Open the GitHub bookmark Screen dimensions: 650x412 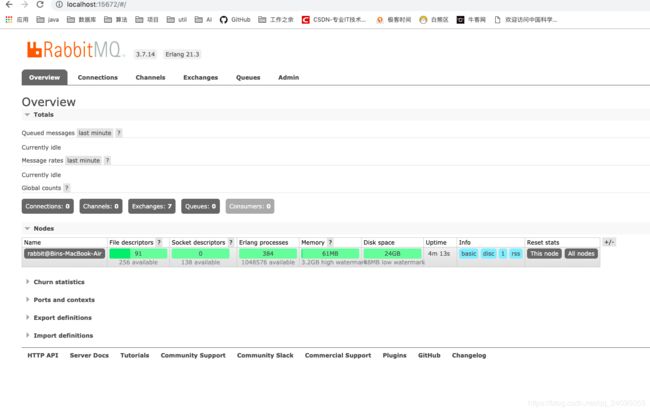point(235,19)
